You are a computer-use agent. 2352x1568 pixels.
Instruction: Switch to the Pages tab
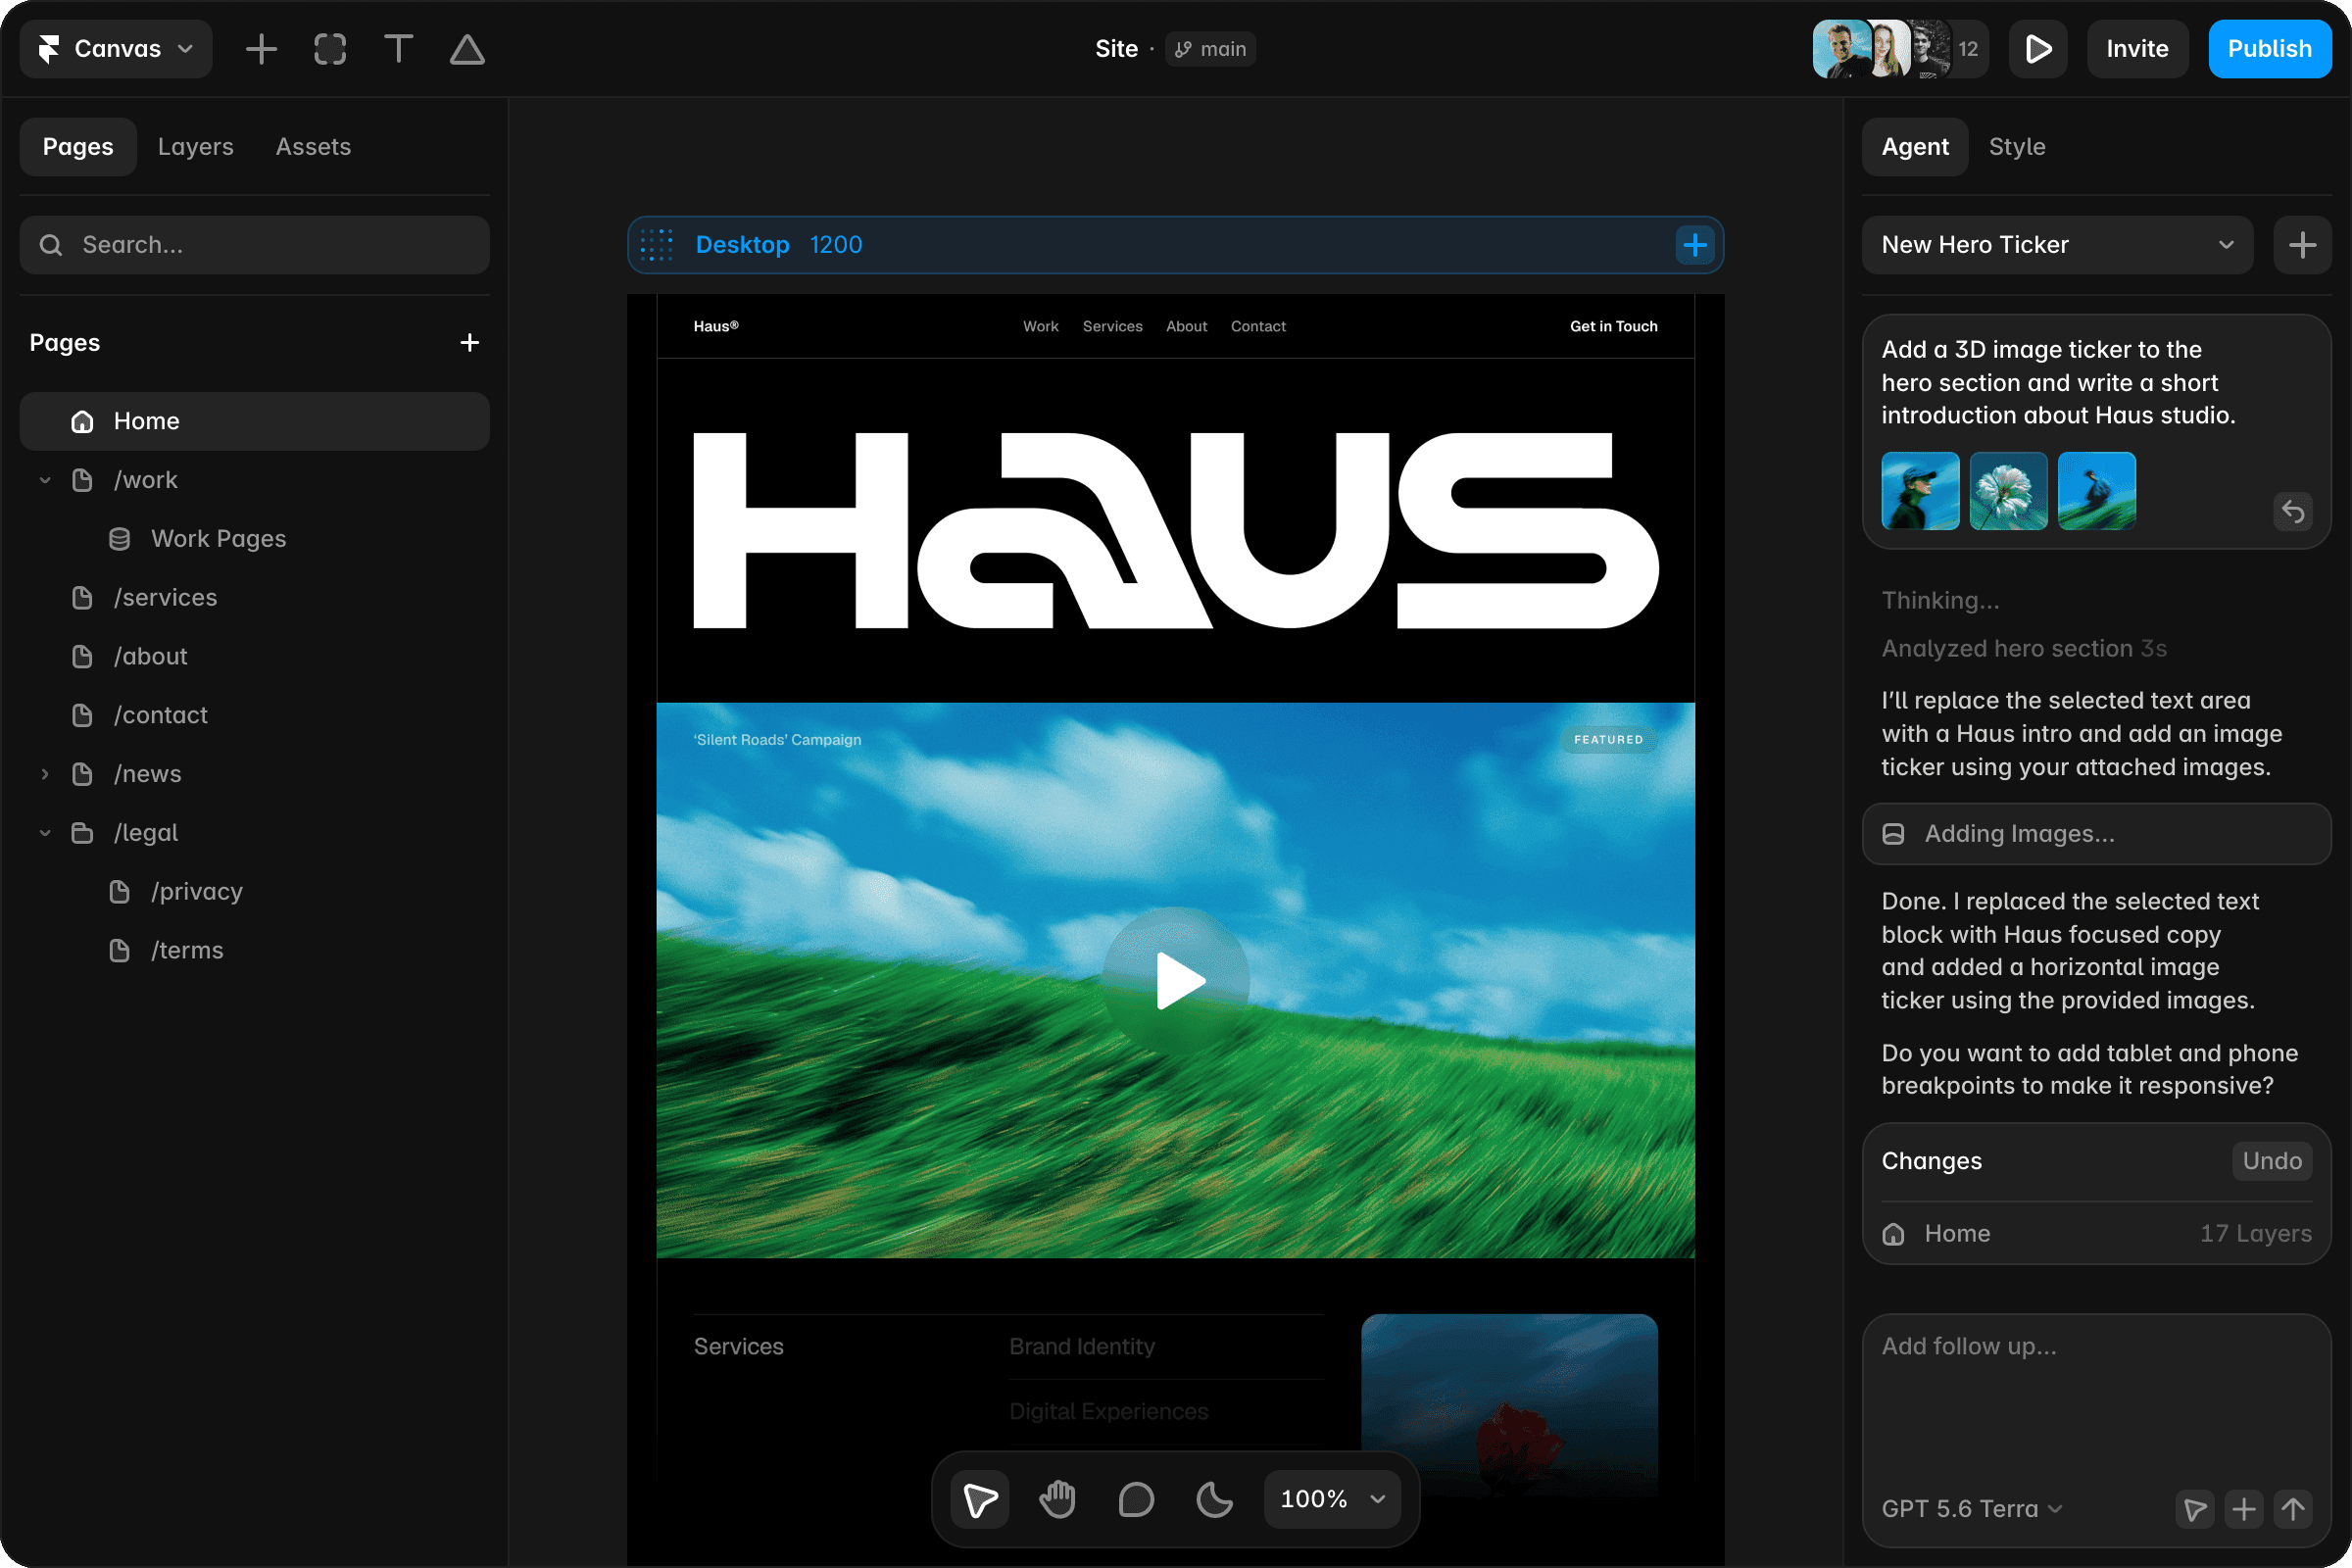coord(78,147)
